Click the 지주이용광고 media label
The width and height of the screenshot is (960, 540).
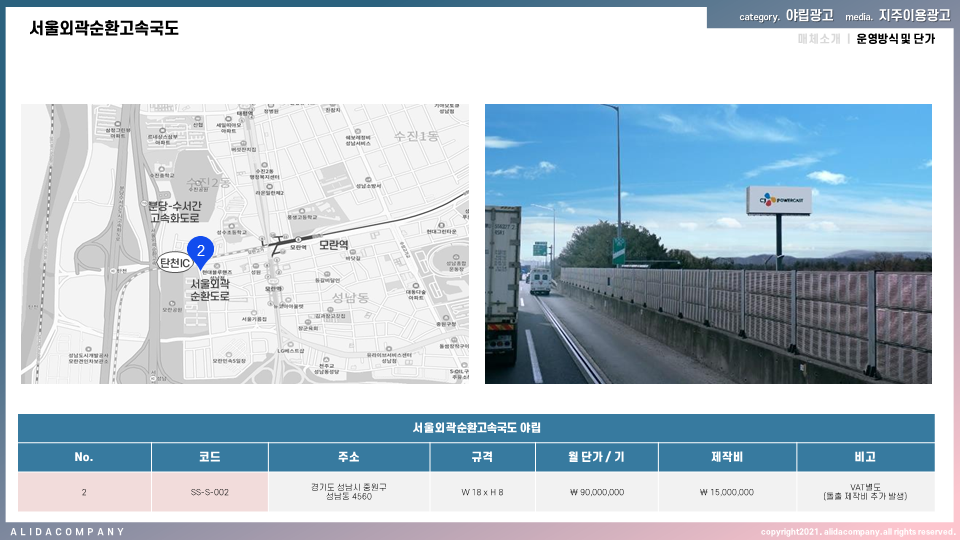[x=914, y=16]
